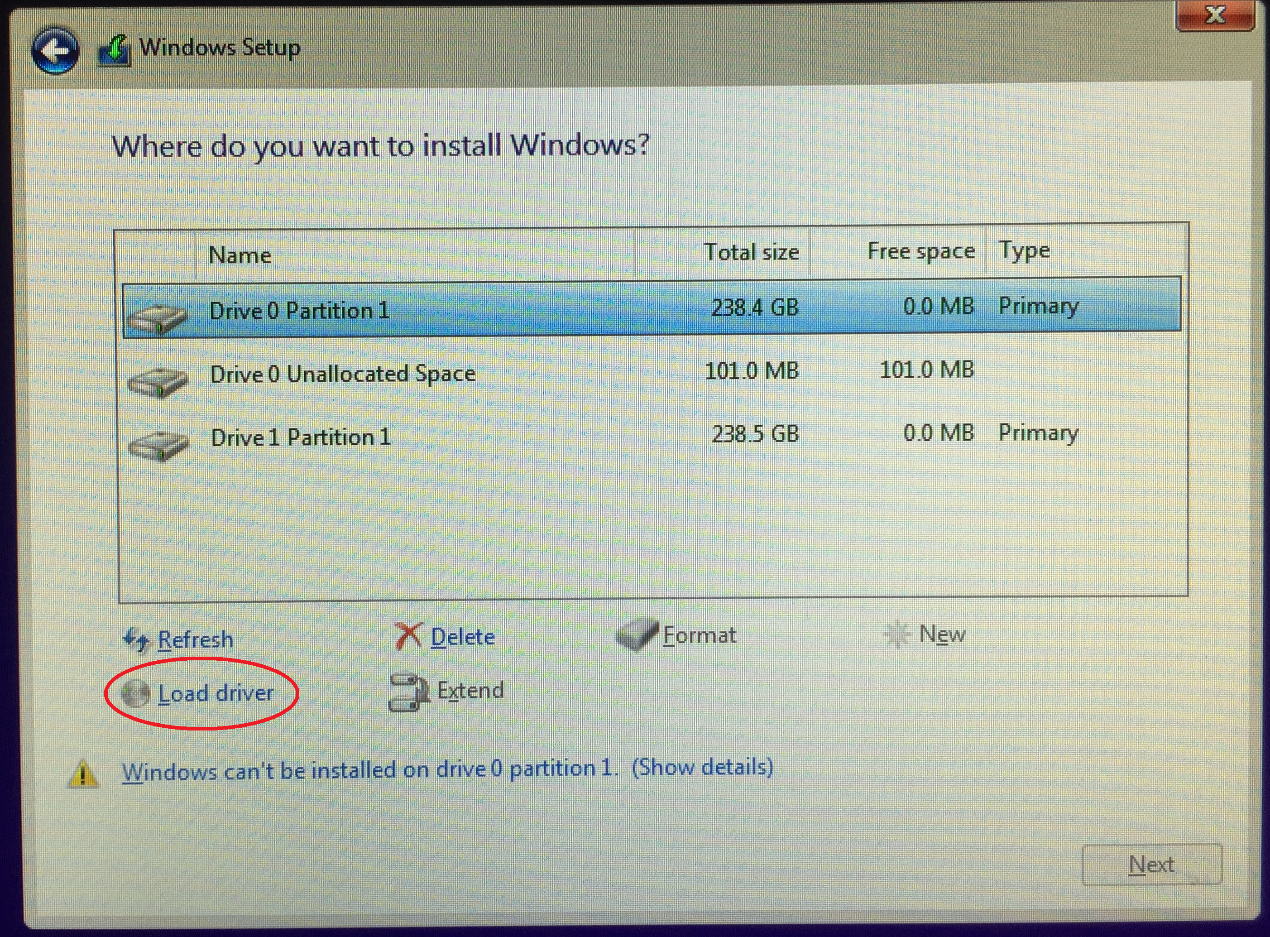Click the Load driver disc icon
The width and height of the screenshot is (1270, 937).
click(x=134, y=692)
